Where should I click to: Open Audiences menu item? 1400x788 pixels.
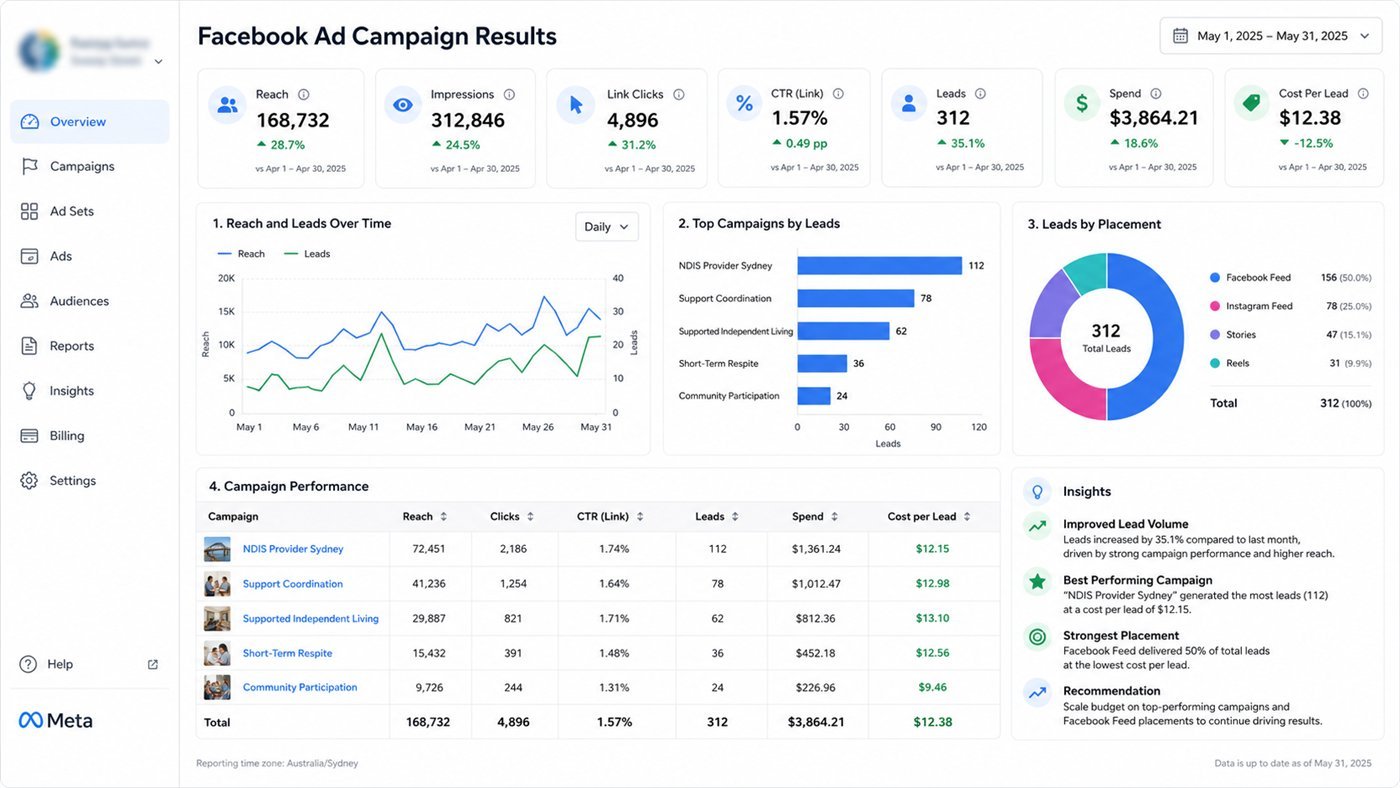pos(90,301)
